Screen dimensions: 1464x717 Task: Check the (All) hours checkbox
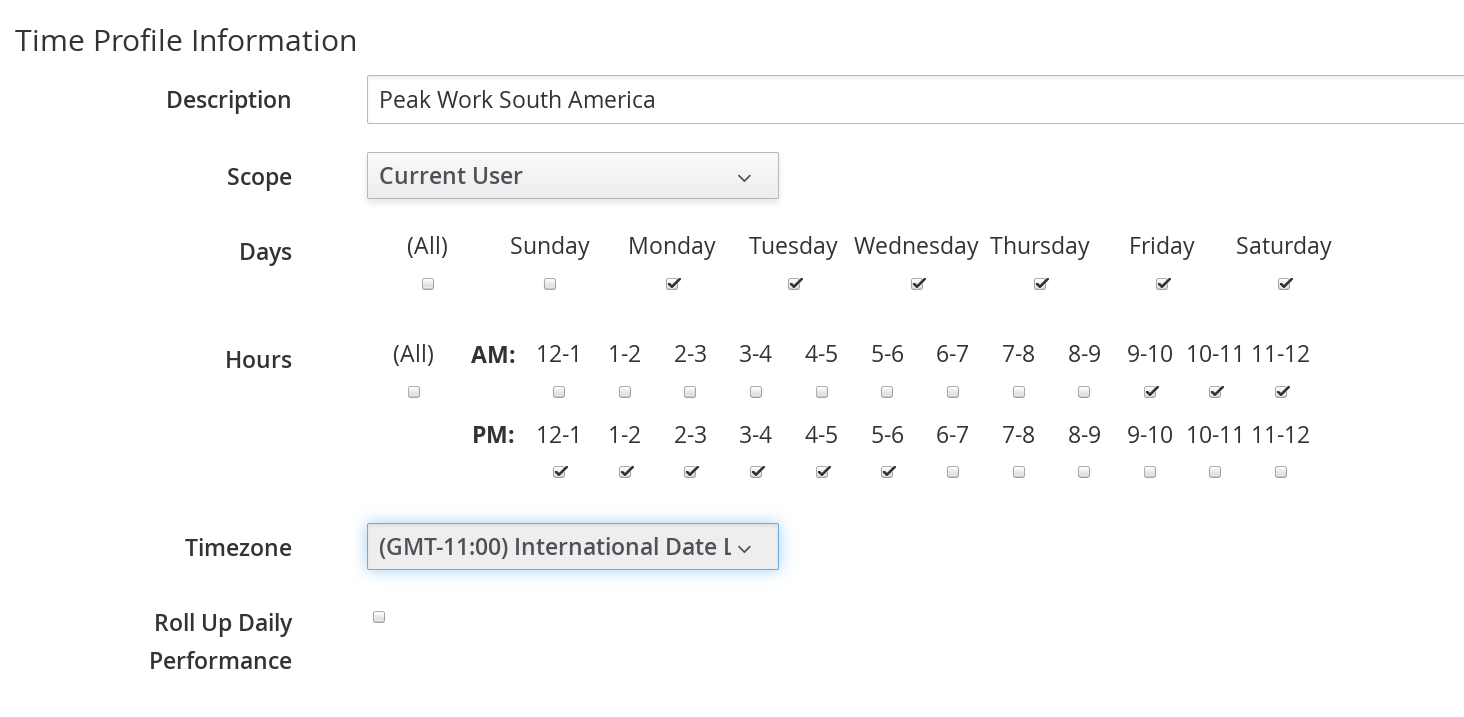coord(414,392)
